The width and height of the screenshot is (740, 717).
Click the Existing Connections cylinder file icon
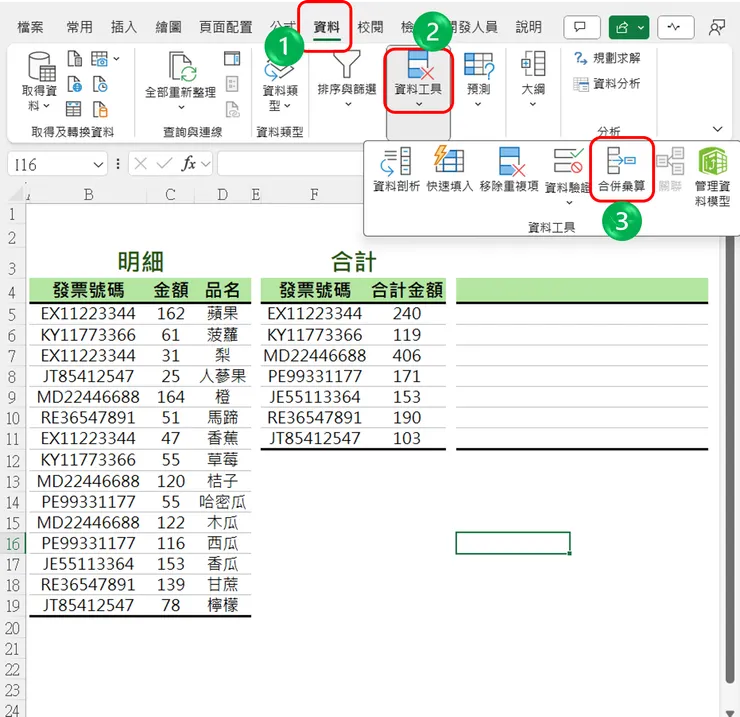[100, 109]
